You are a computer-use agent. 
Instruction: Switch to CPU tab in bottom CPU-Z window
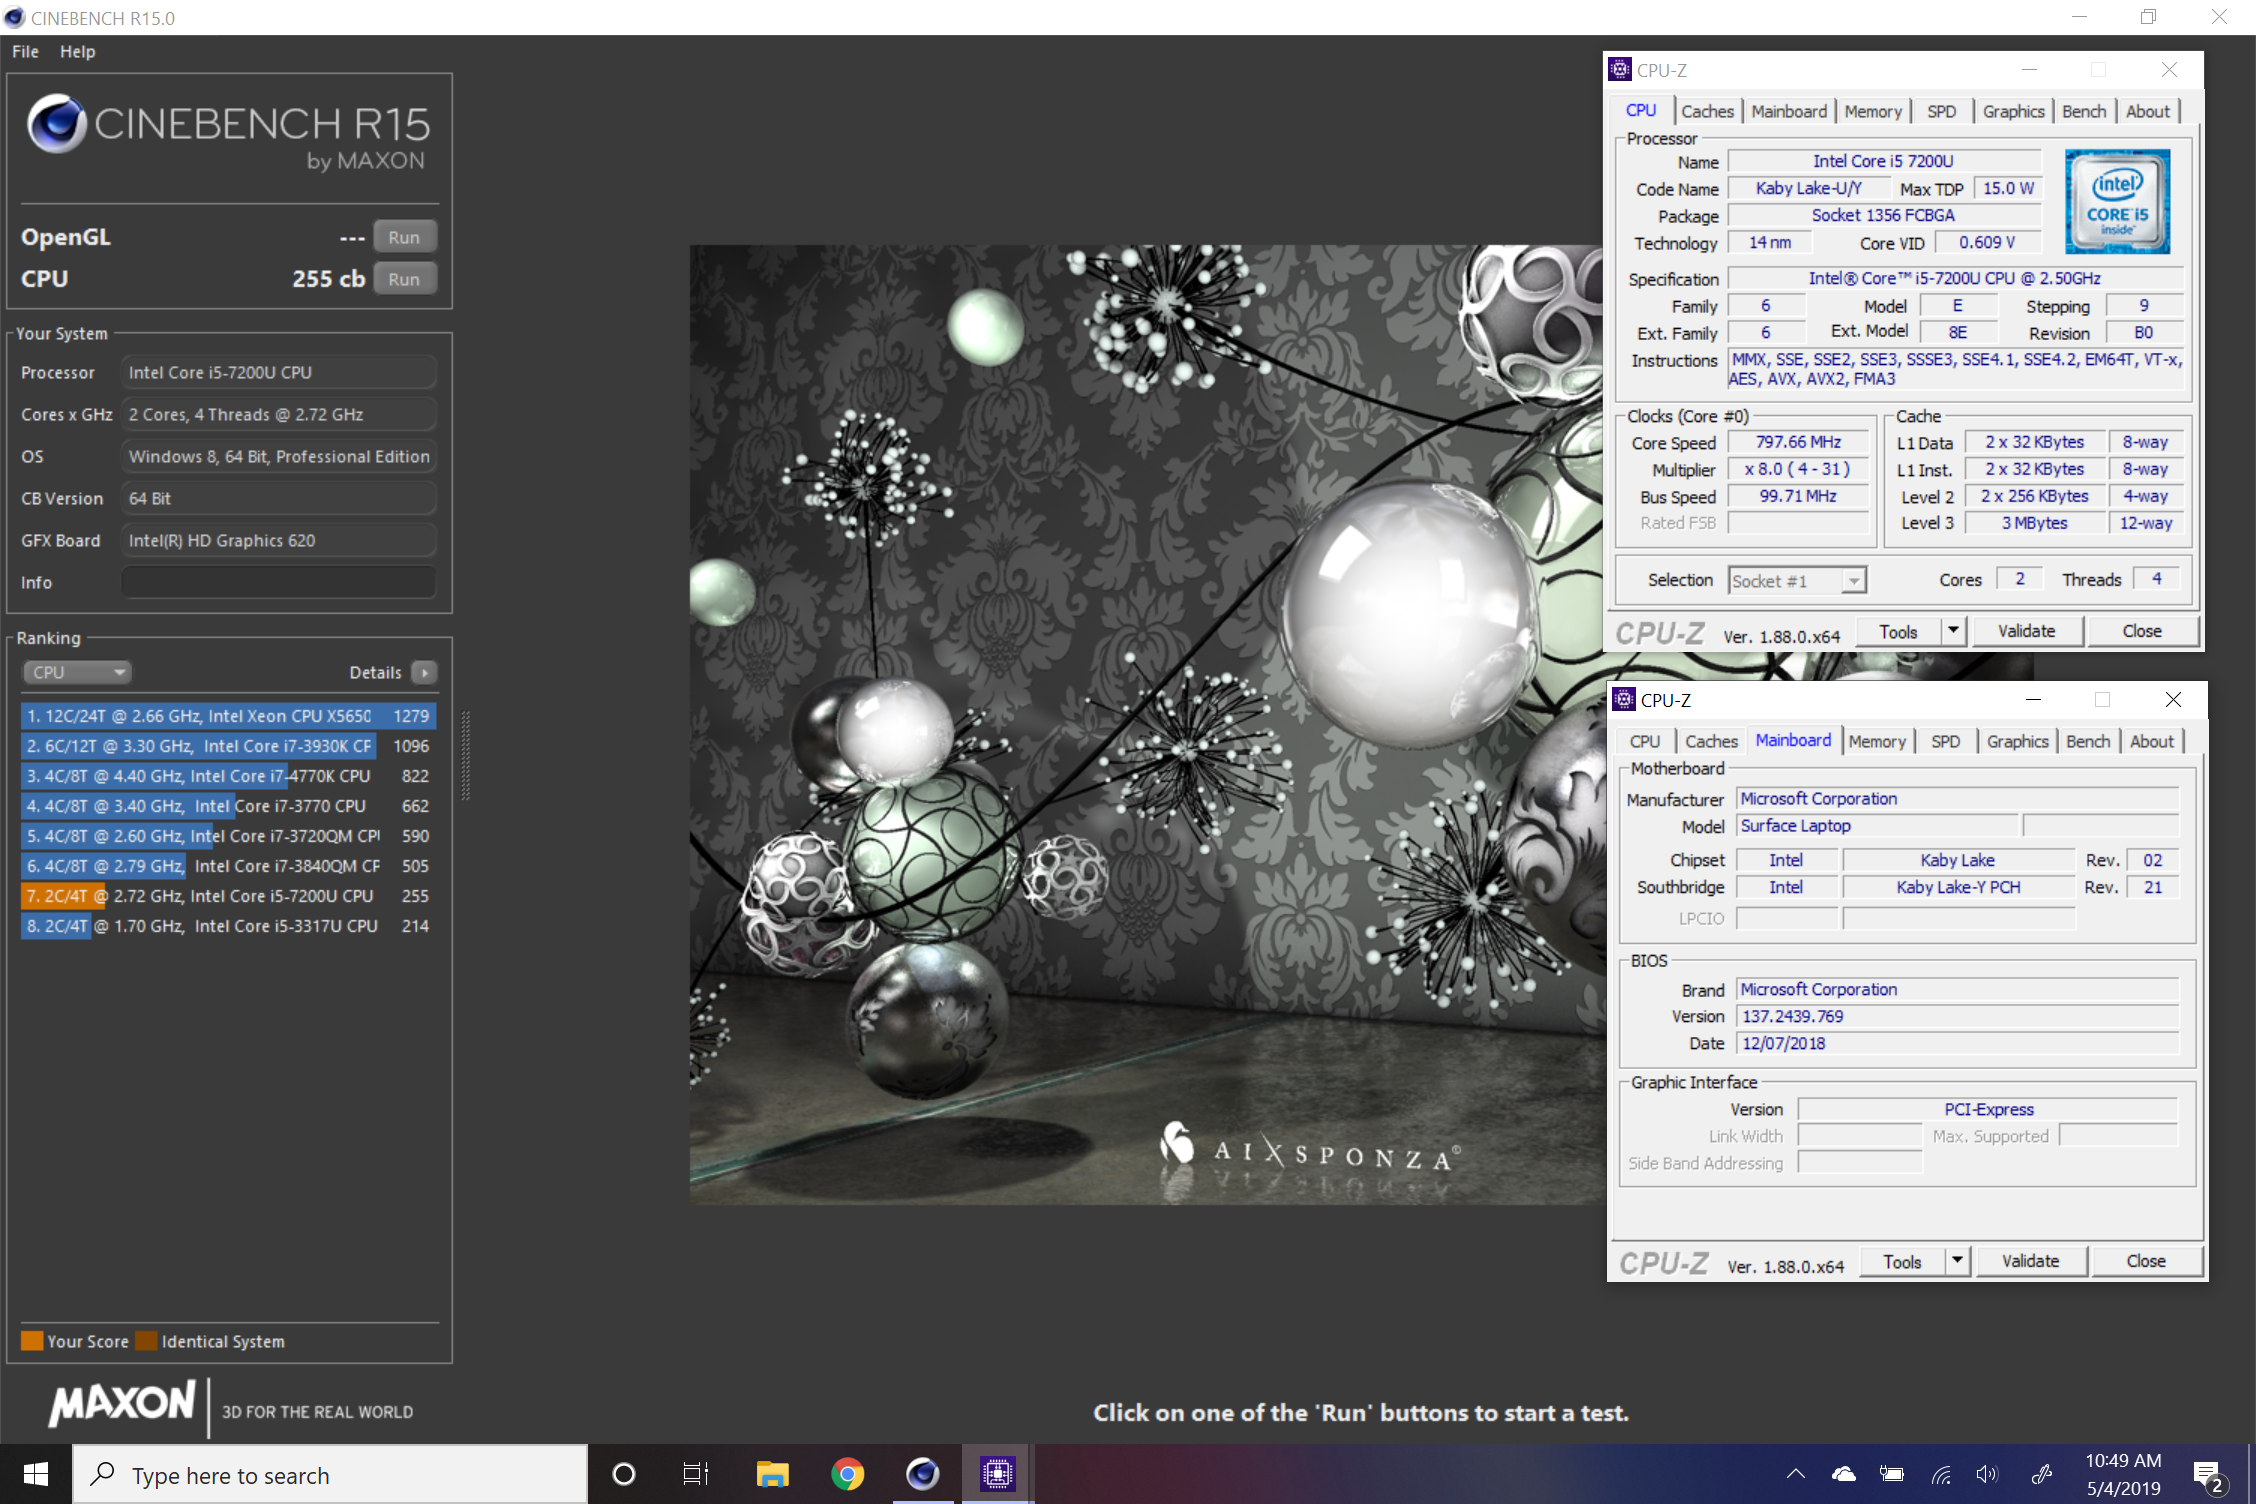point(1644,741)
